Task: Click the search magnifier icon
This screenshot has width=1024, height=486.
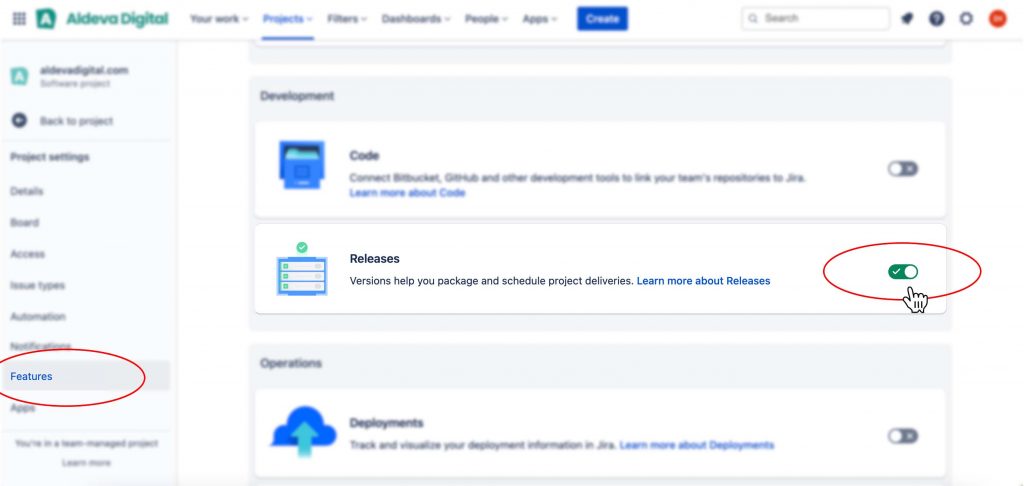Action: (x=754, y=19)
